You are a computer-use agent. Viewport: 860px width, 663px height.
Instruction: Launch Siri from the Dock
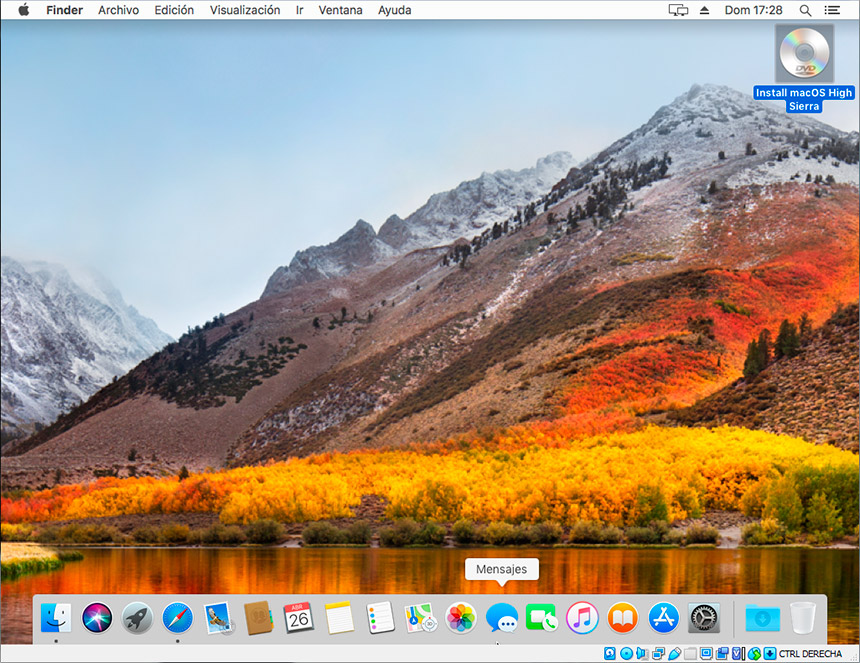[97, 617]
